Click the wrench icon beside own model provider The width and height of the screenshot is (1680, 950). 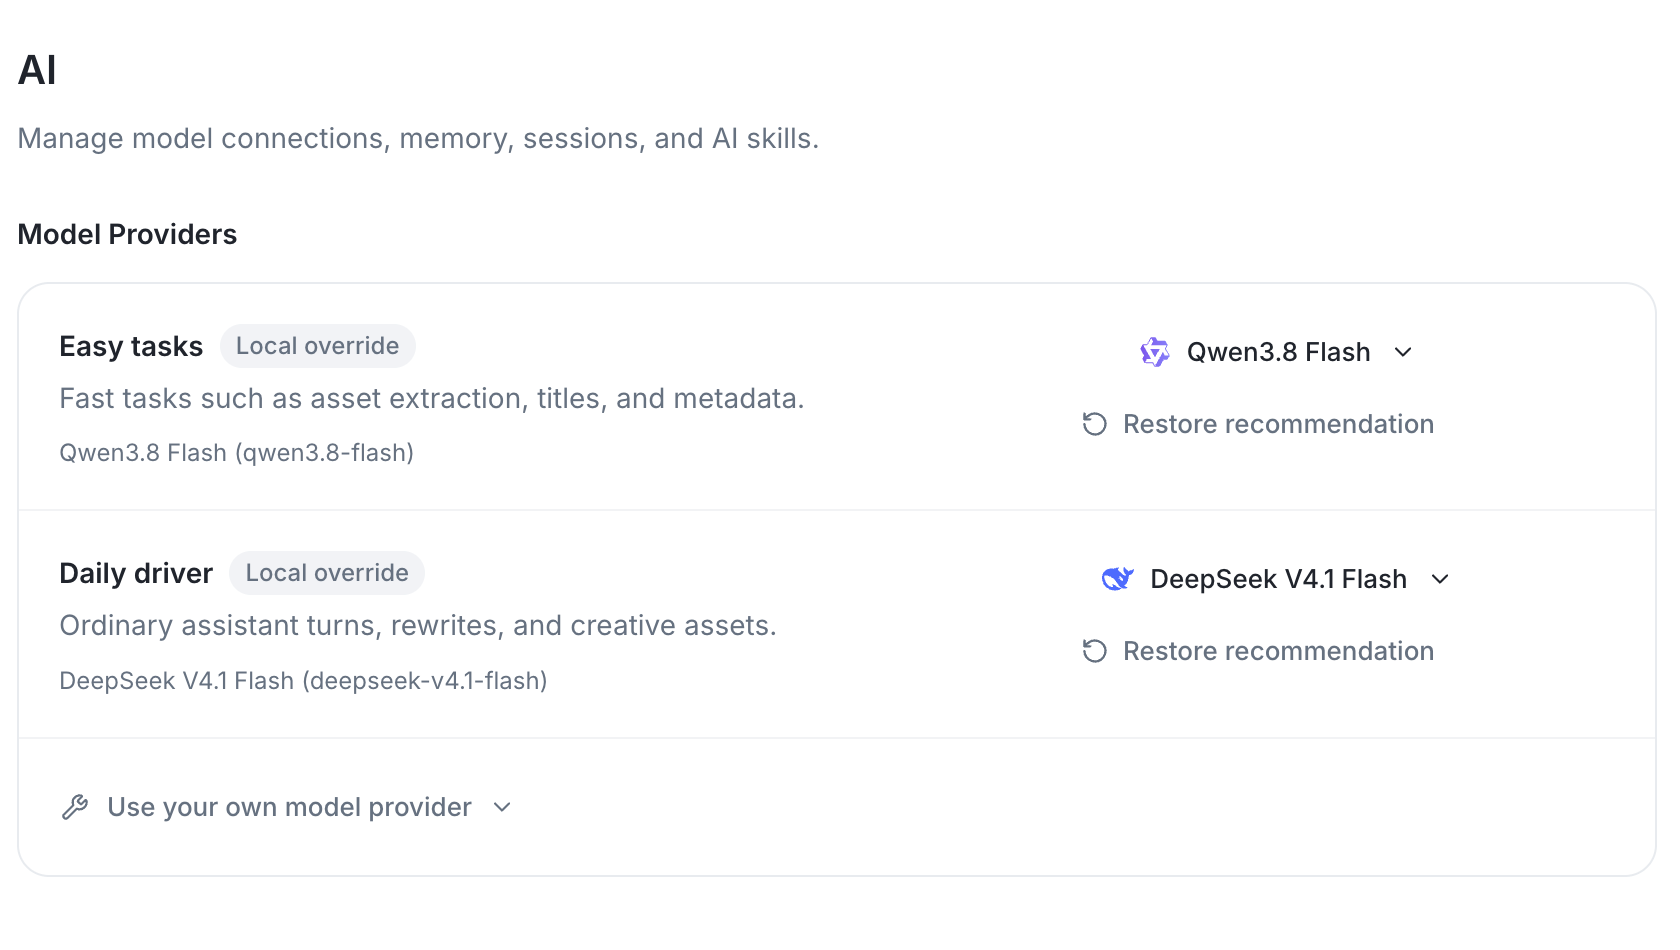click(x=75, y=807)
